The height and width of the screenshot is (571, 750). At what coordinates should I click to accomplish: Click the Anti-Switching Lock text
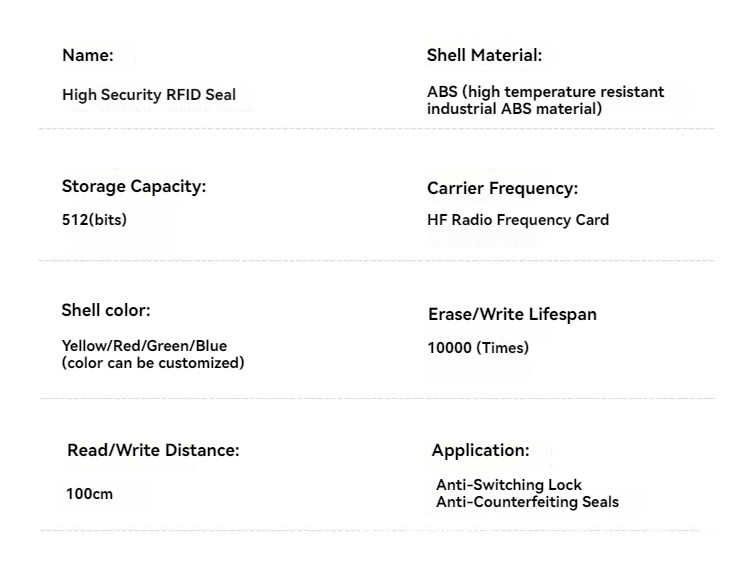508,484
